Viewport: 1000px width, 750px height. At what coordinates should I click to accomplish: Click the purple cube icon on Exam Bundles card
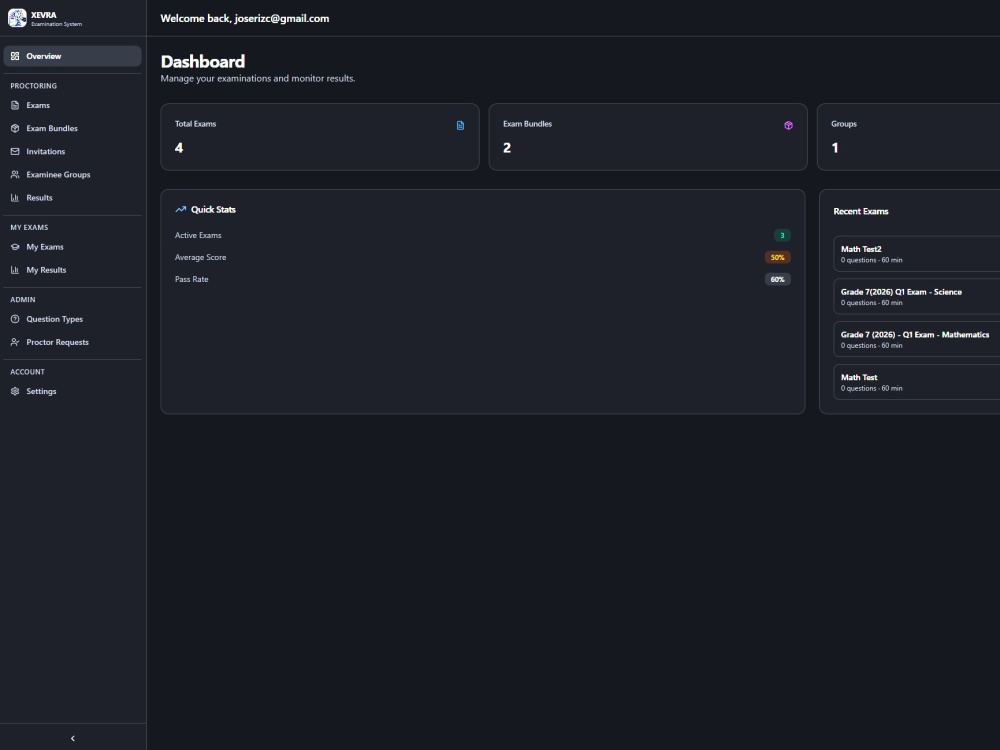pyautogui.click(x=788, y=126)
